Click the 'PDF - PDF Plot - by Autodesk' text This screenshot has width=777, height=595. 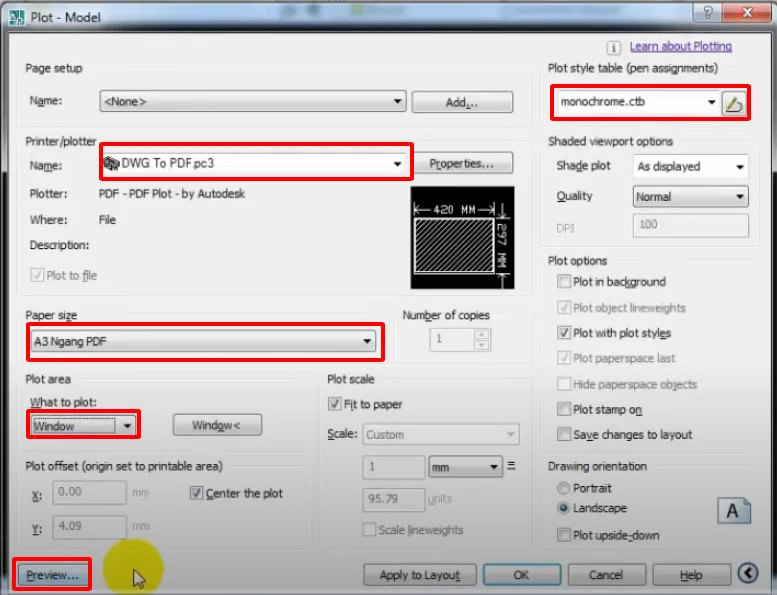coord(172,194)
